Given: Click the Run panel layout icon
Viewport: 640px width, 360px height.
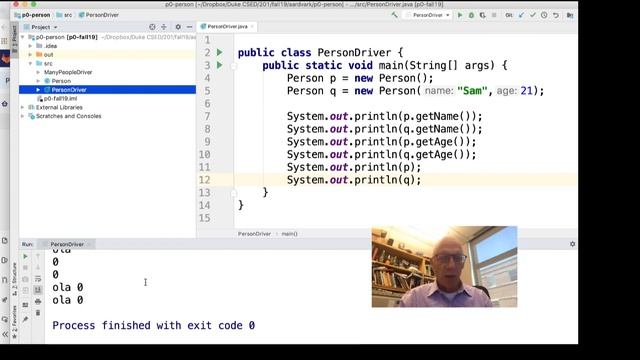Looking at the screenshot, I should pyautogui.click(x=25, y=305).
